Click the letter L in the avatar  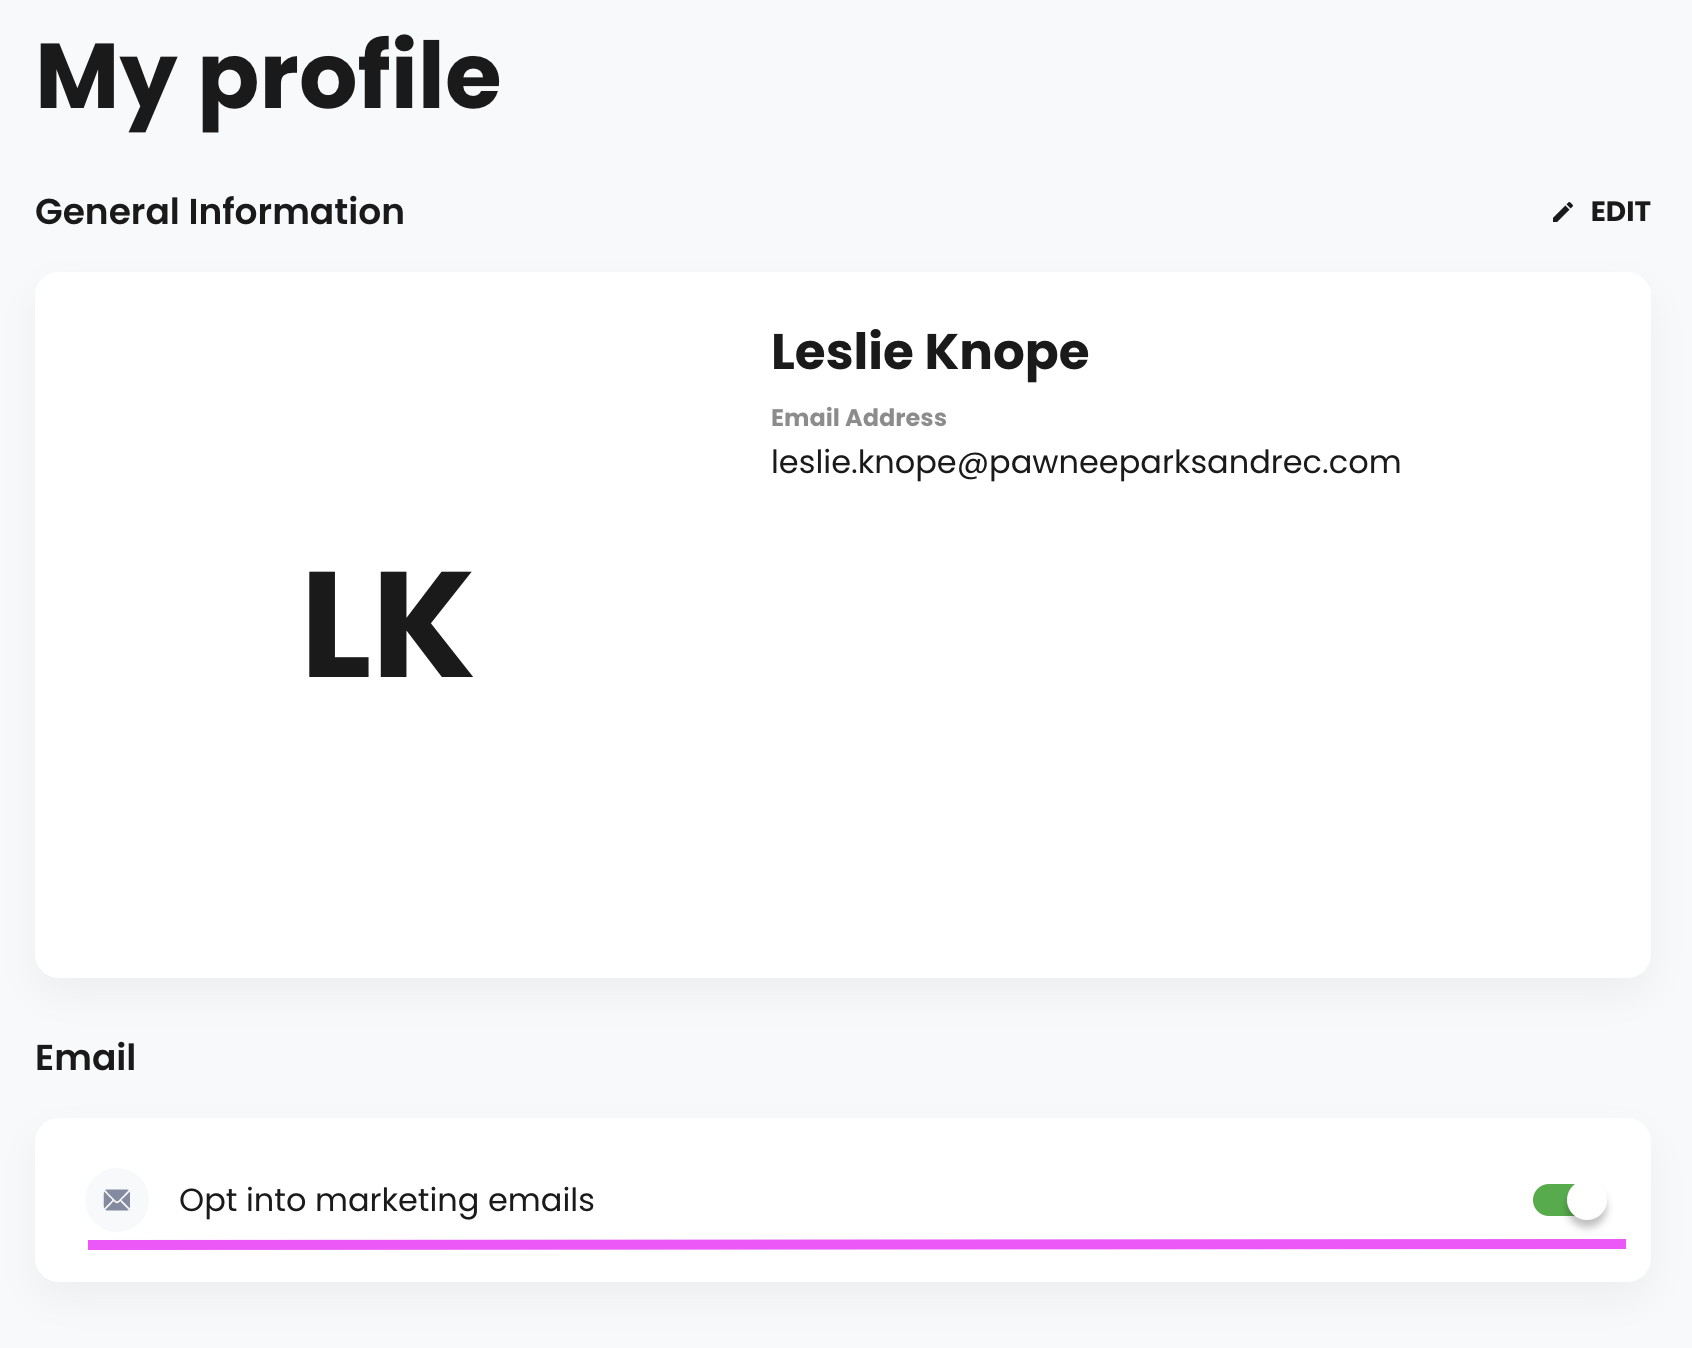coord(335,625)
